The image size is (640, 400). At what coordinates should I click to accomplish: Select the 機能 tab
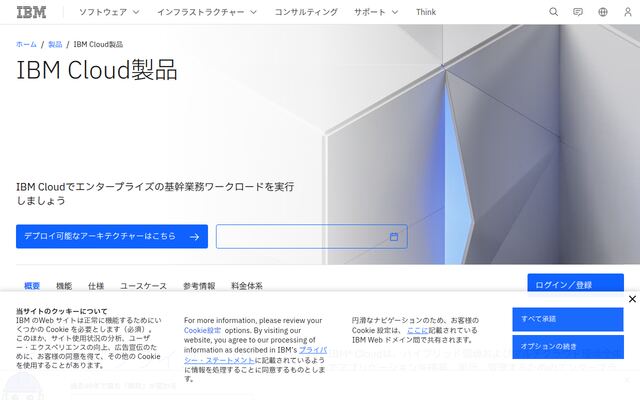(x=64, y=286)
